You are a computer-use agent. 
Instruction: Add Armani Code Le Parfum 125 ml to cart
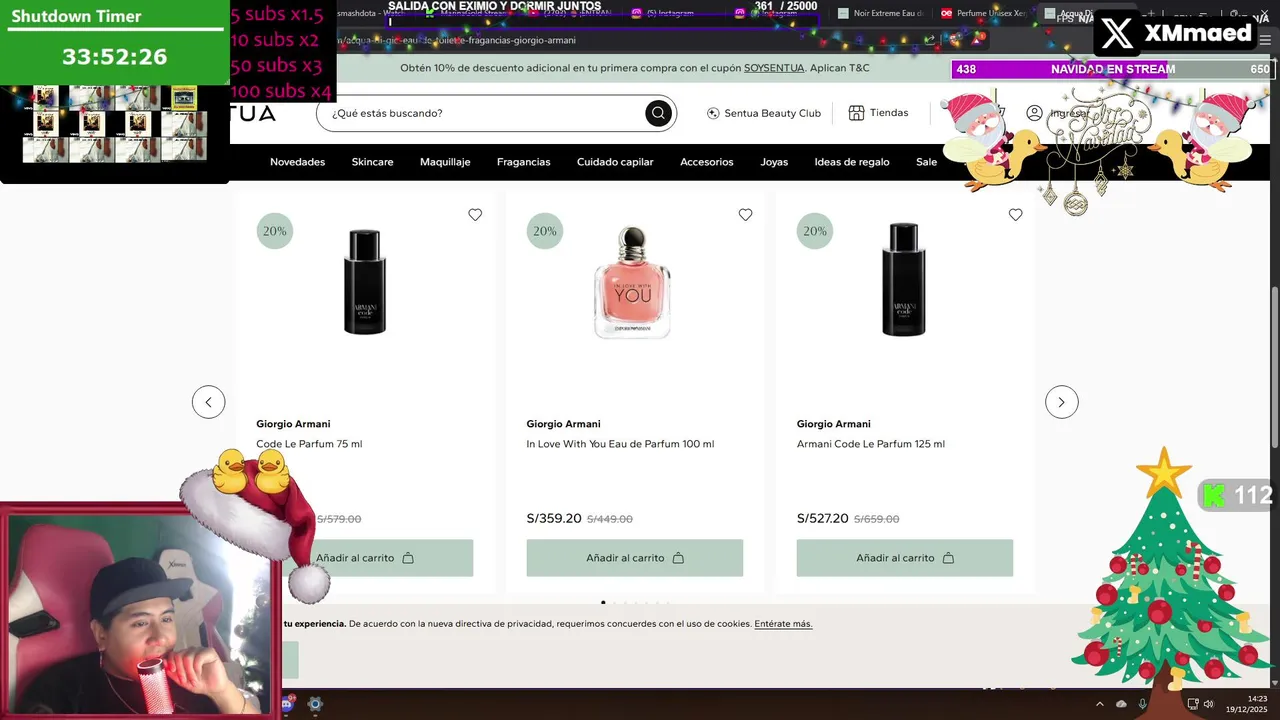[905, 558]
